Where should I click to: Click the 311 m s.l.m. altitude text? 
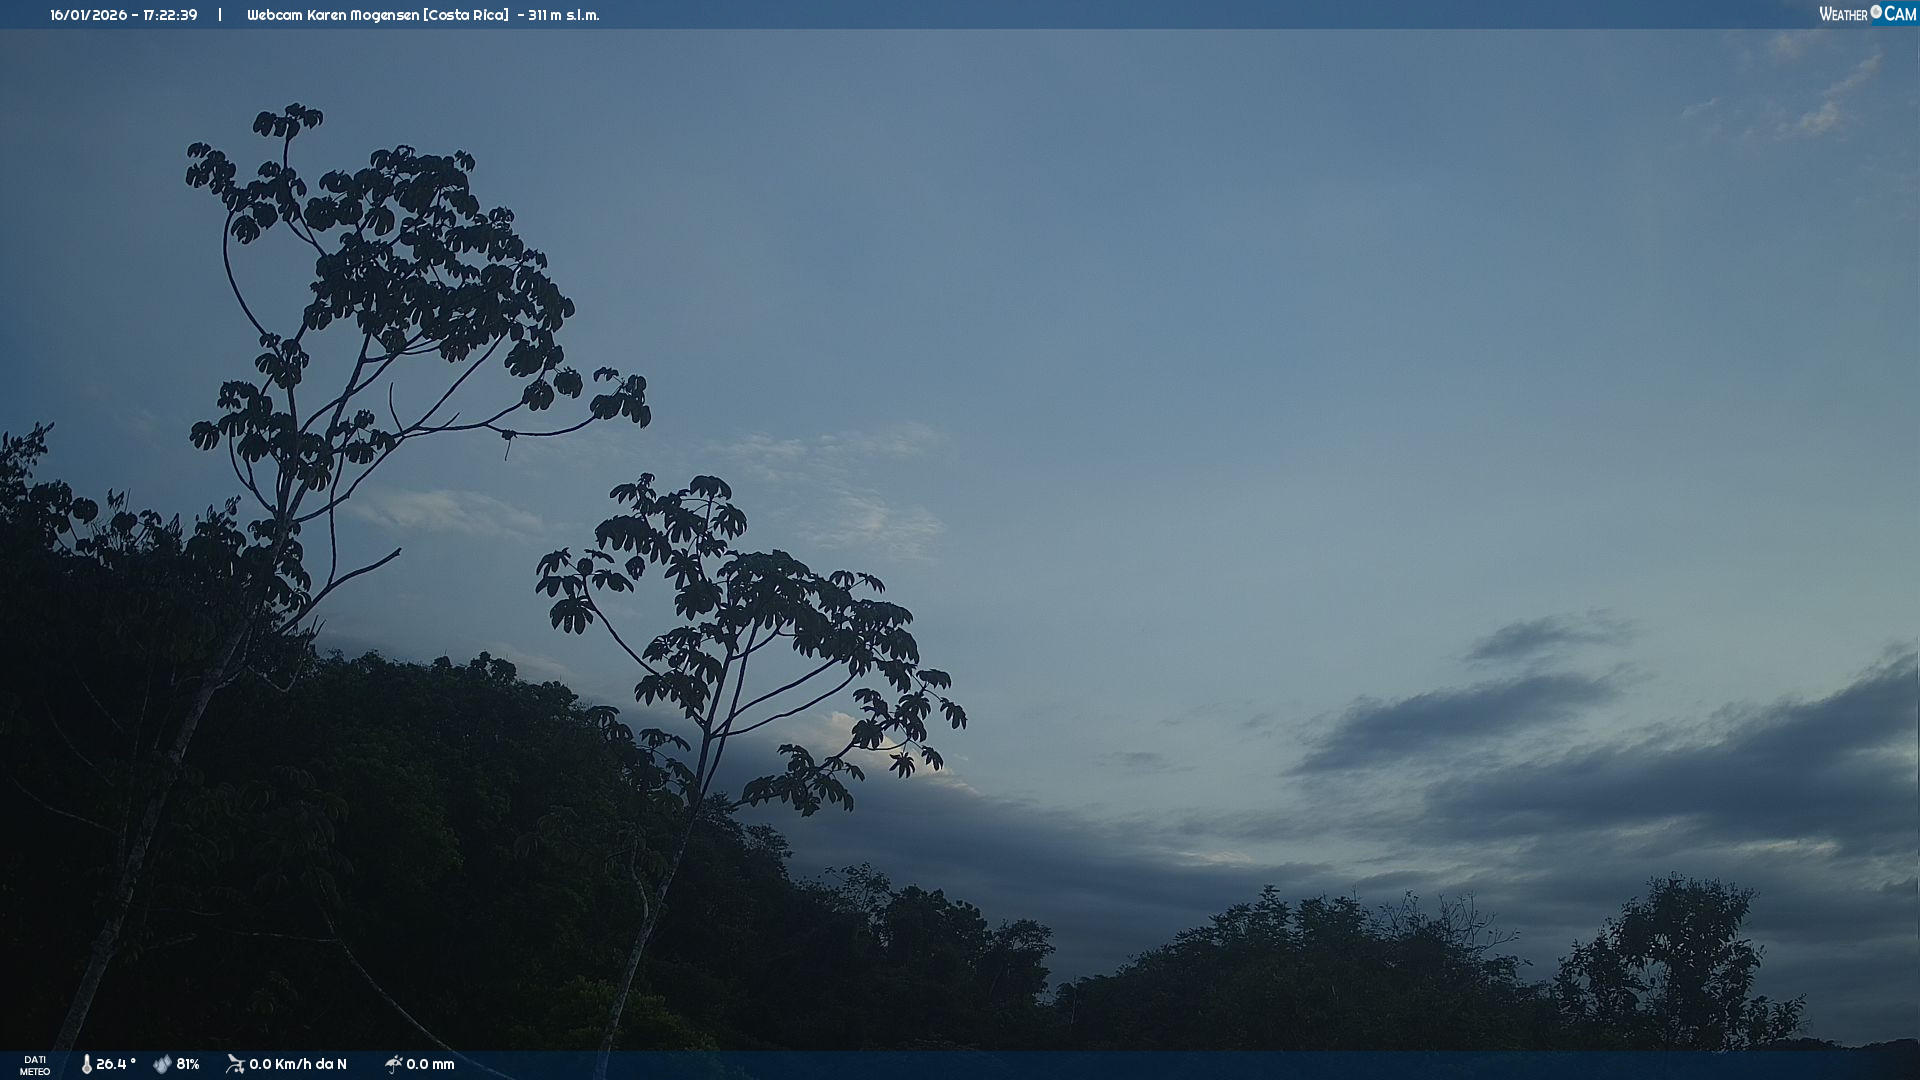(x=564, y=15)
